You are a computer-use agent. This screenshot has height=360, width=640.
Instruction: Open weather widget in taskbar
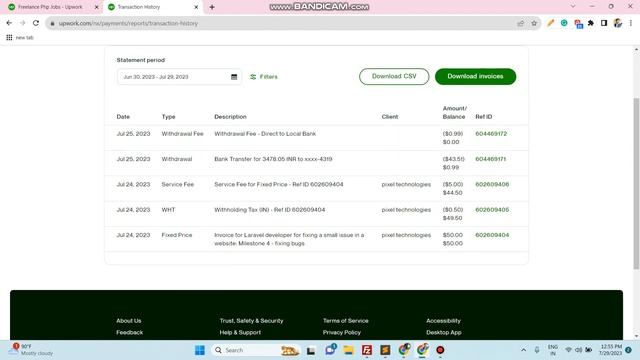(x=32, y=350)
